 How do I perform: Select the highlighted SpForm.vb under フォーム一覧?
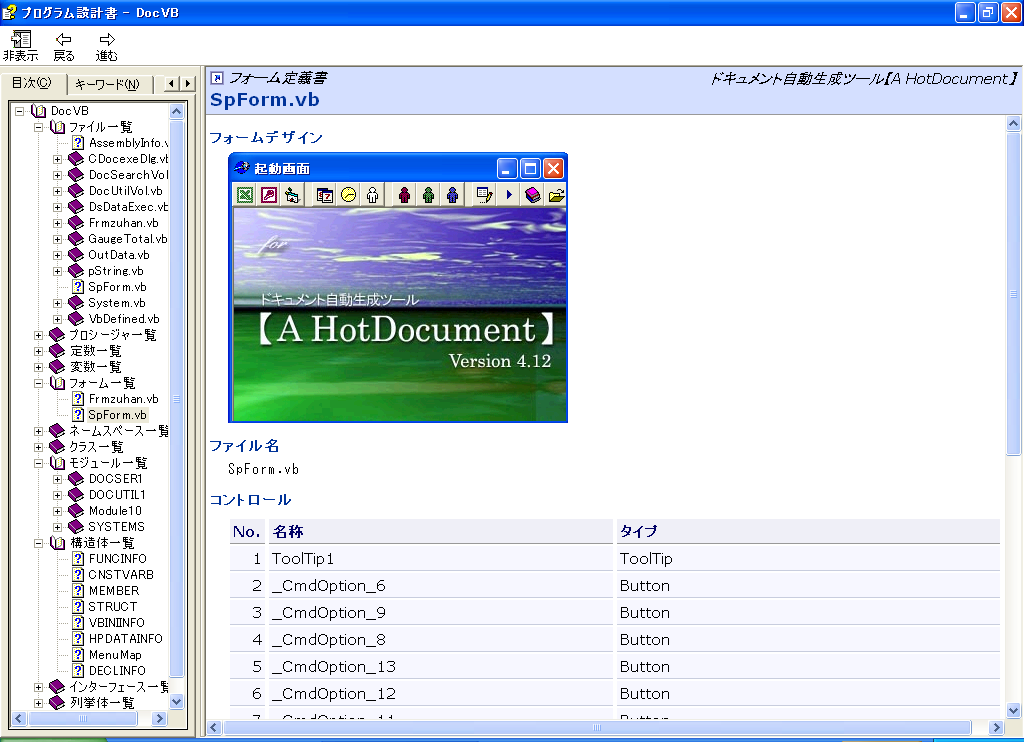click(118, 415)
